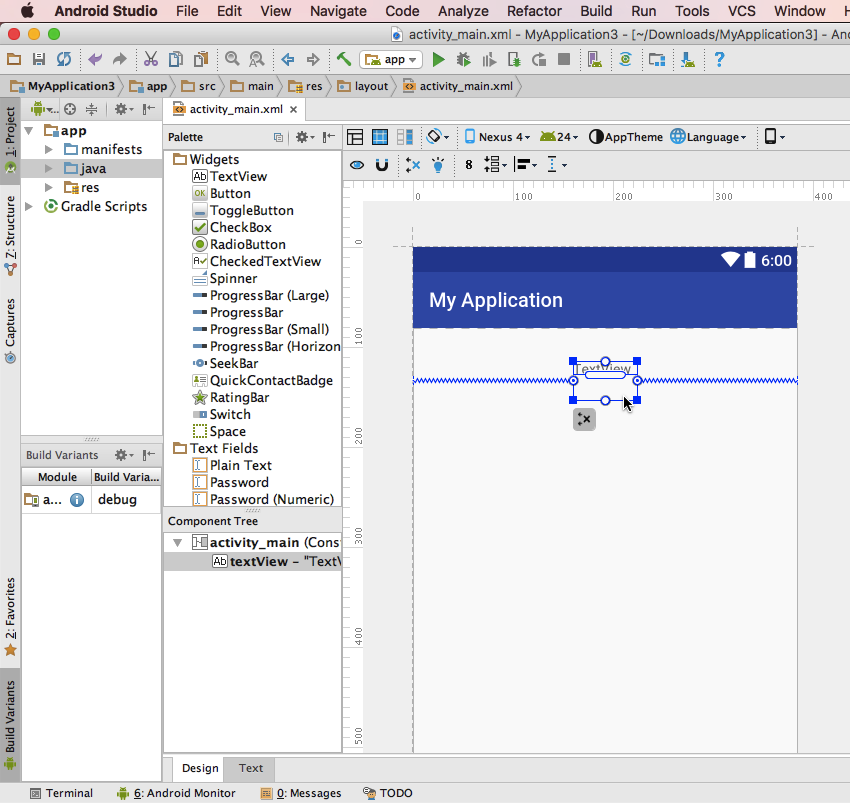Click the Undo arrow icon
The width and height of the screenshot is (850, 805).
(95, 59)
